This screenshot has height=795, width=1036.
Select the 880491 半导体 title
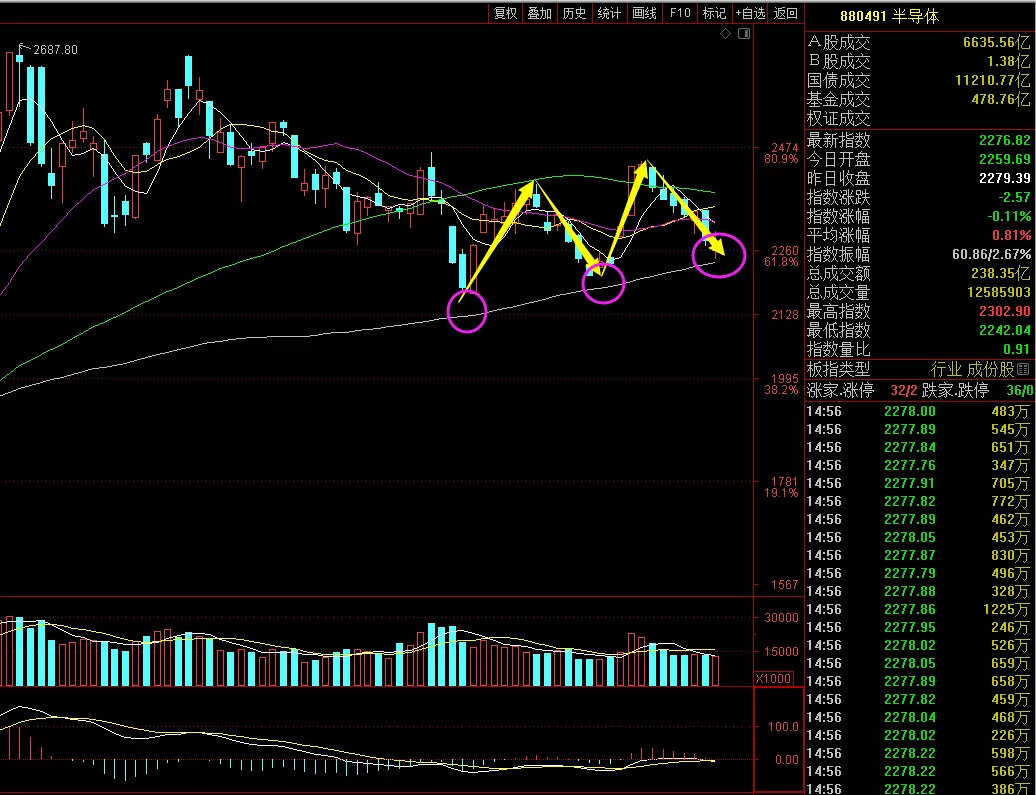coord(889,17)
